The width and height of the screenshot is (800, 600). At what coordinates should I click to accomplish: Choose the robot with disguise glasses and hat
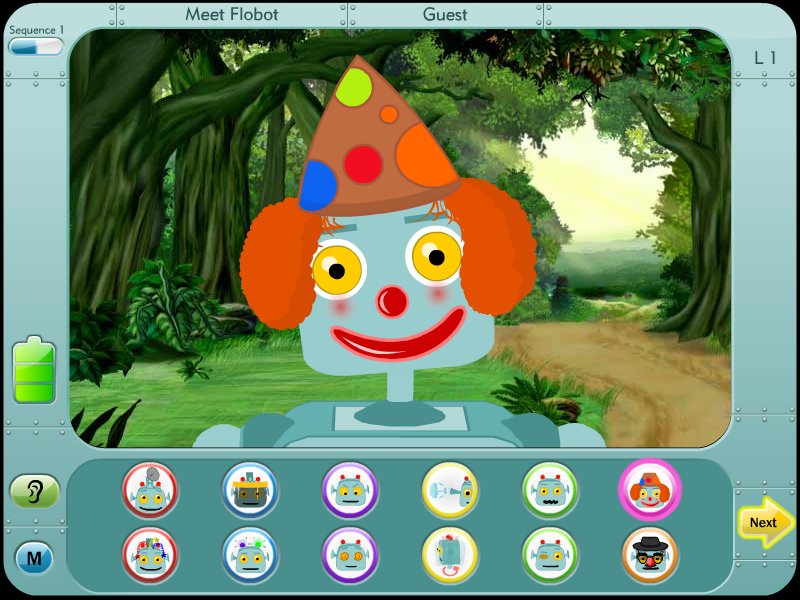click(650, 554)
